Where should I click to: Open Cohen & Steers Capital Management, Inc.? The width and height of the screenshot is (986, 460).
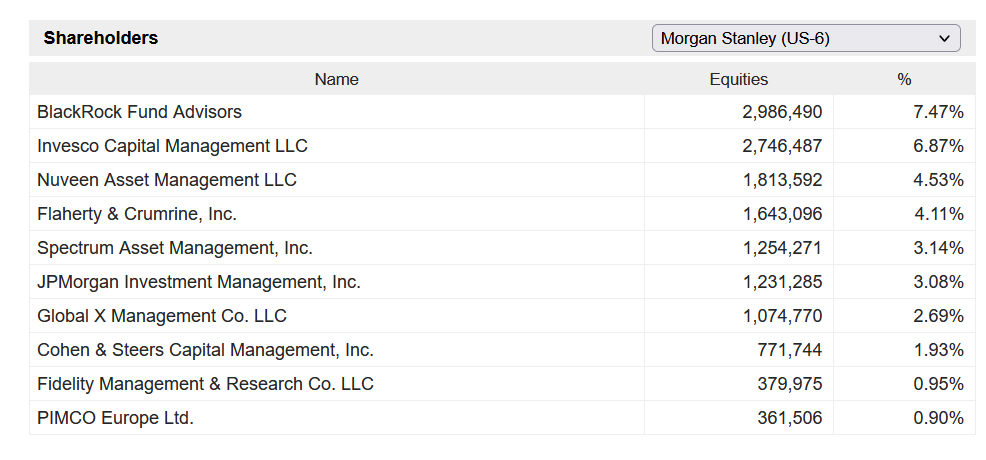[x=205, y=350]
